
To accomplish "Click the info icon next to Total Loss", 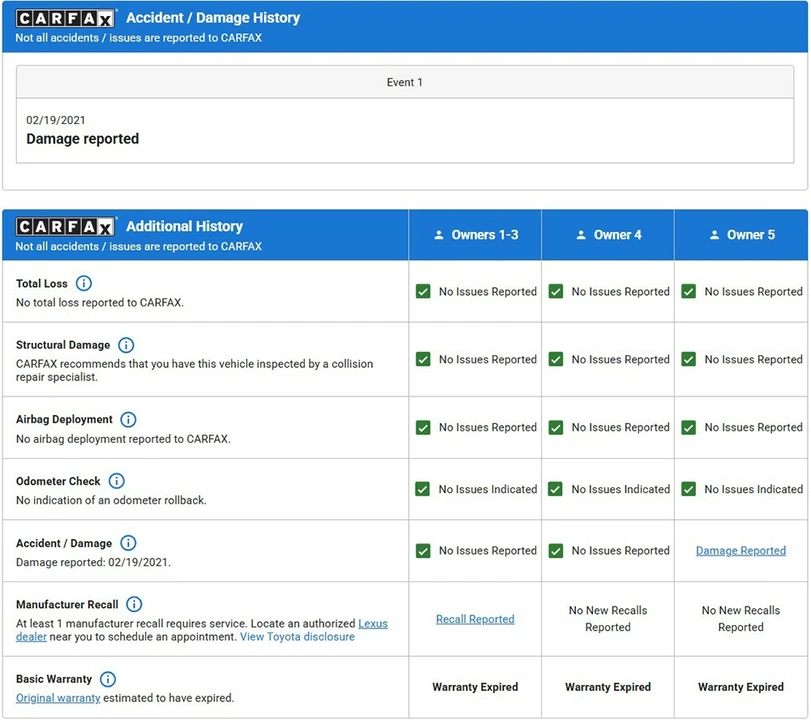I will coord(84,283).
